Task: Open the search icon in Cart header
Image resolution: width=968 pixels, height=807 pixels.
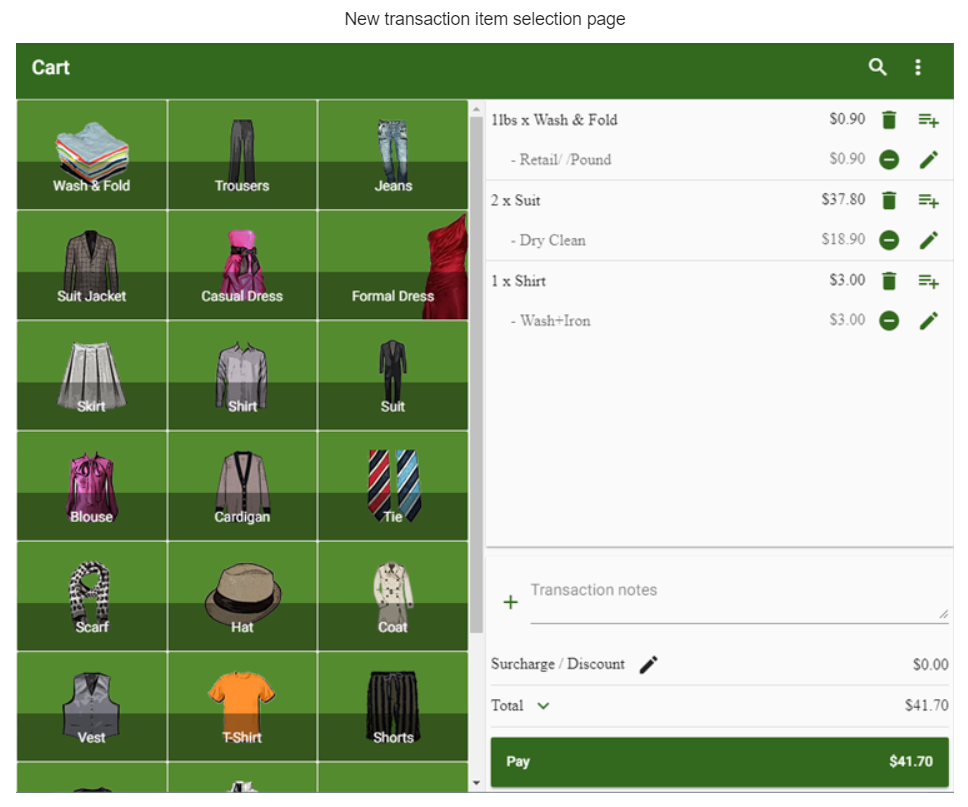Action: pos(877,67)
